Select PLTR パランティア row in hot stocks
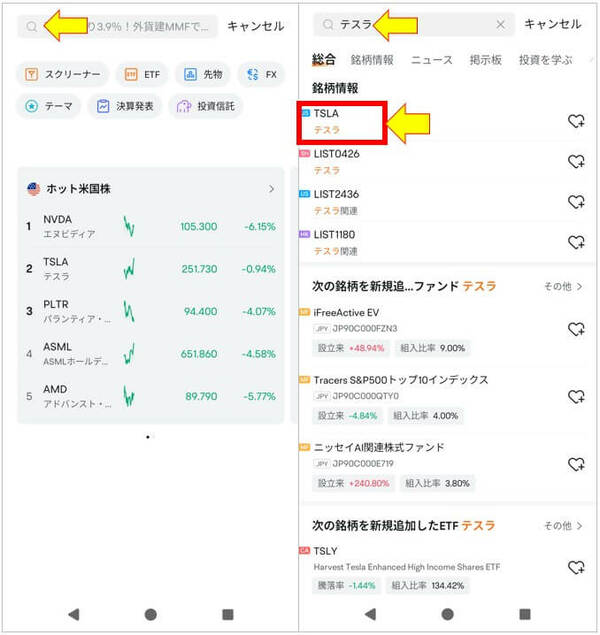Image resolution: width=600 pixels, height=635 pixels. [151, 311]
